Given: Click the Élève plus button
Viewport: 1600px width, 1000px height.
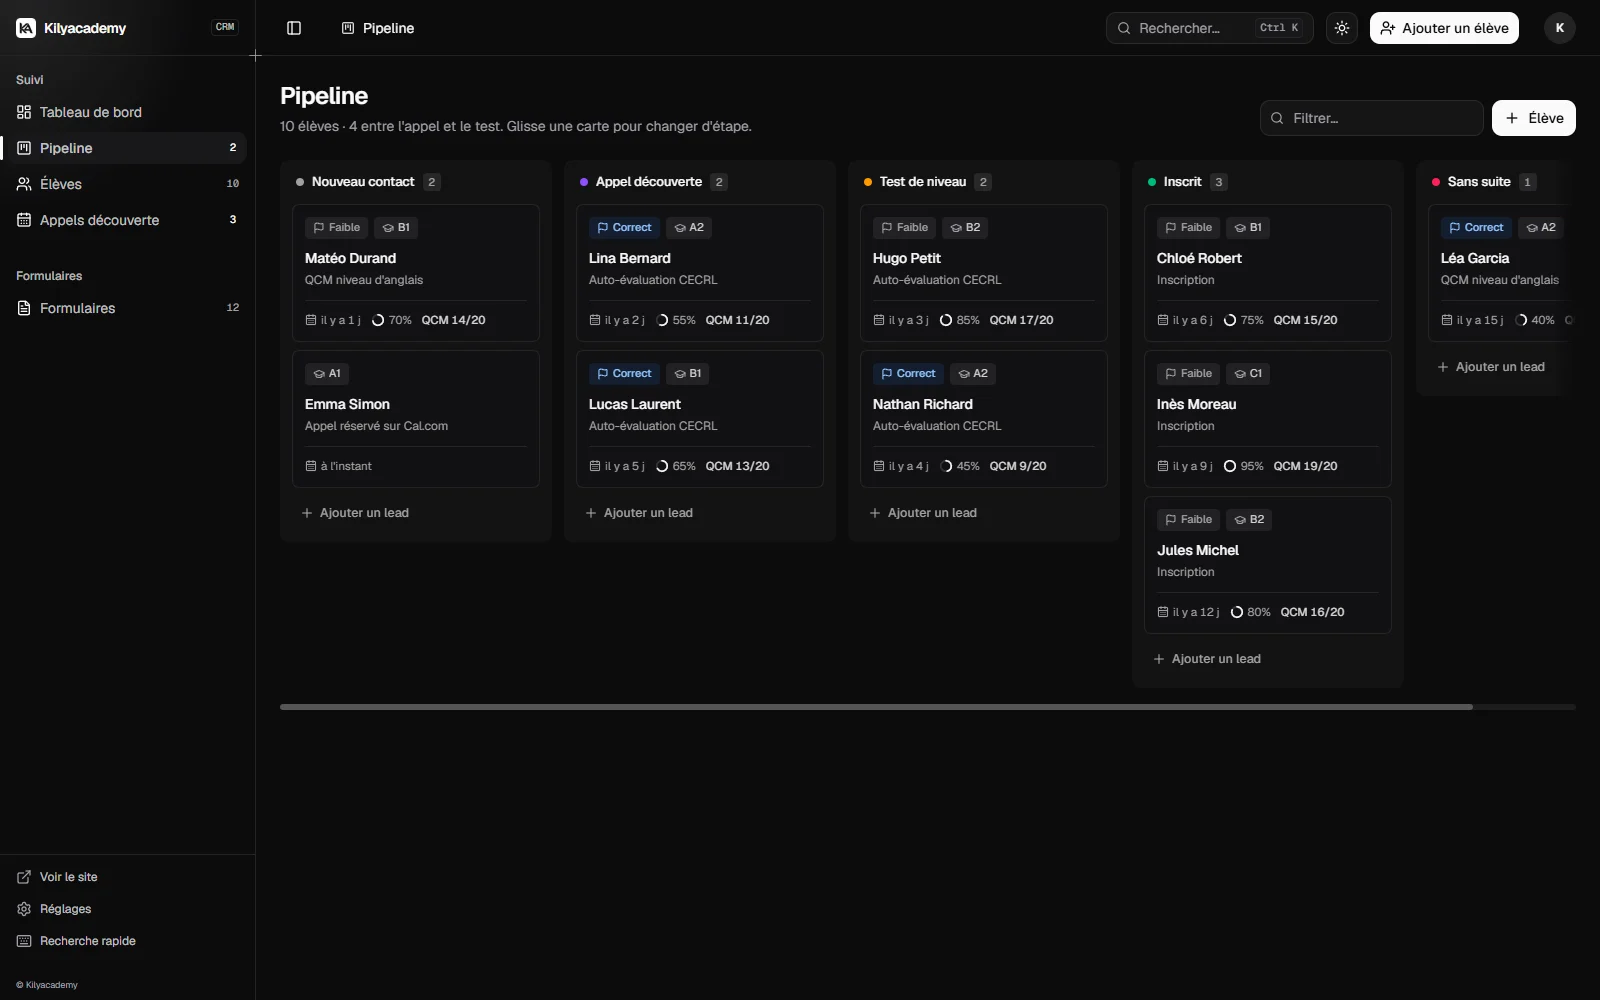Looking at the screenshot, I should click(x=1534, y=118).
